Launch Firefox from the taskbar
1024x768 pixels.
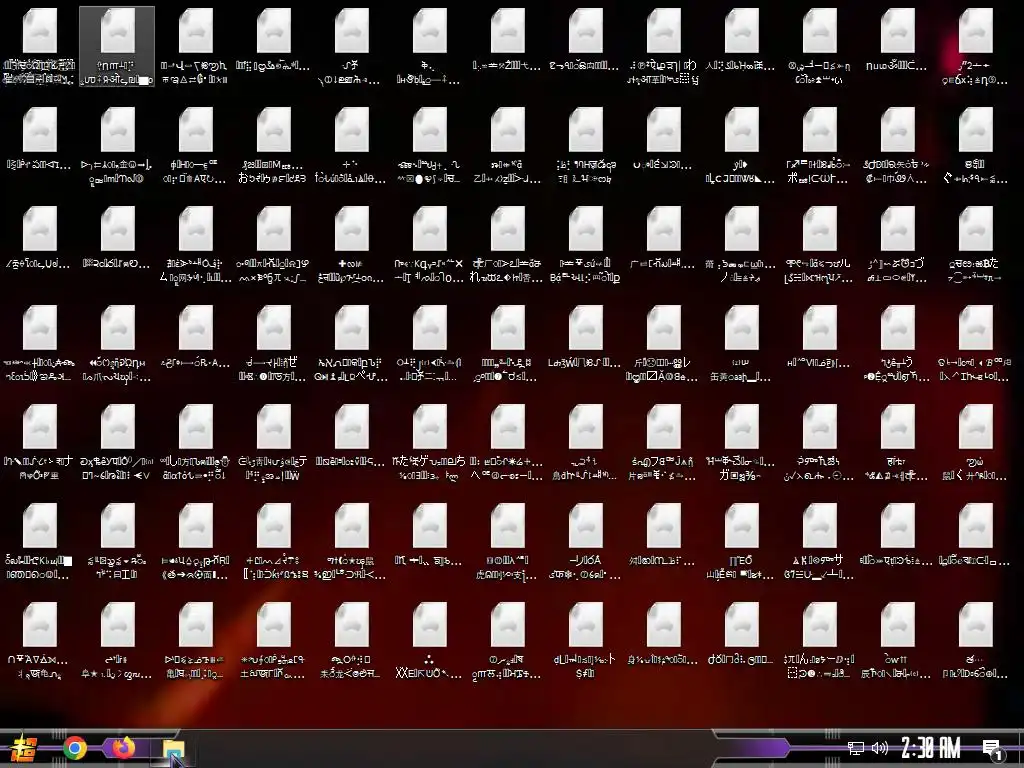123,747
